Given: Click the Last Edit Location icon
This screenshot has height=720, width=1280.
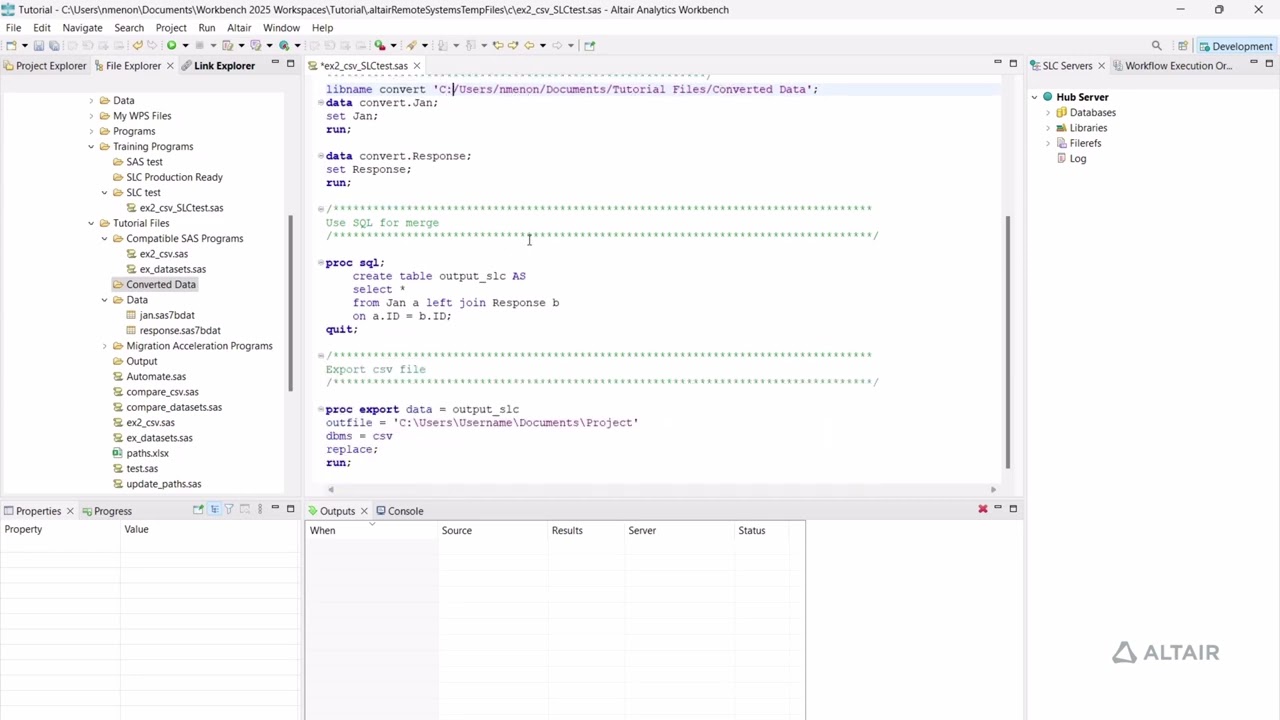Looking at the screenshot, I should (499, 45).
